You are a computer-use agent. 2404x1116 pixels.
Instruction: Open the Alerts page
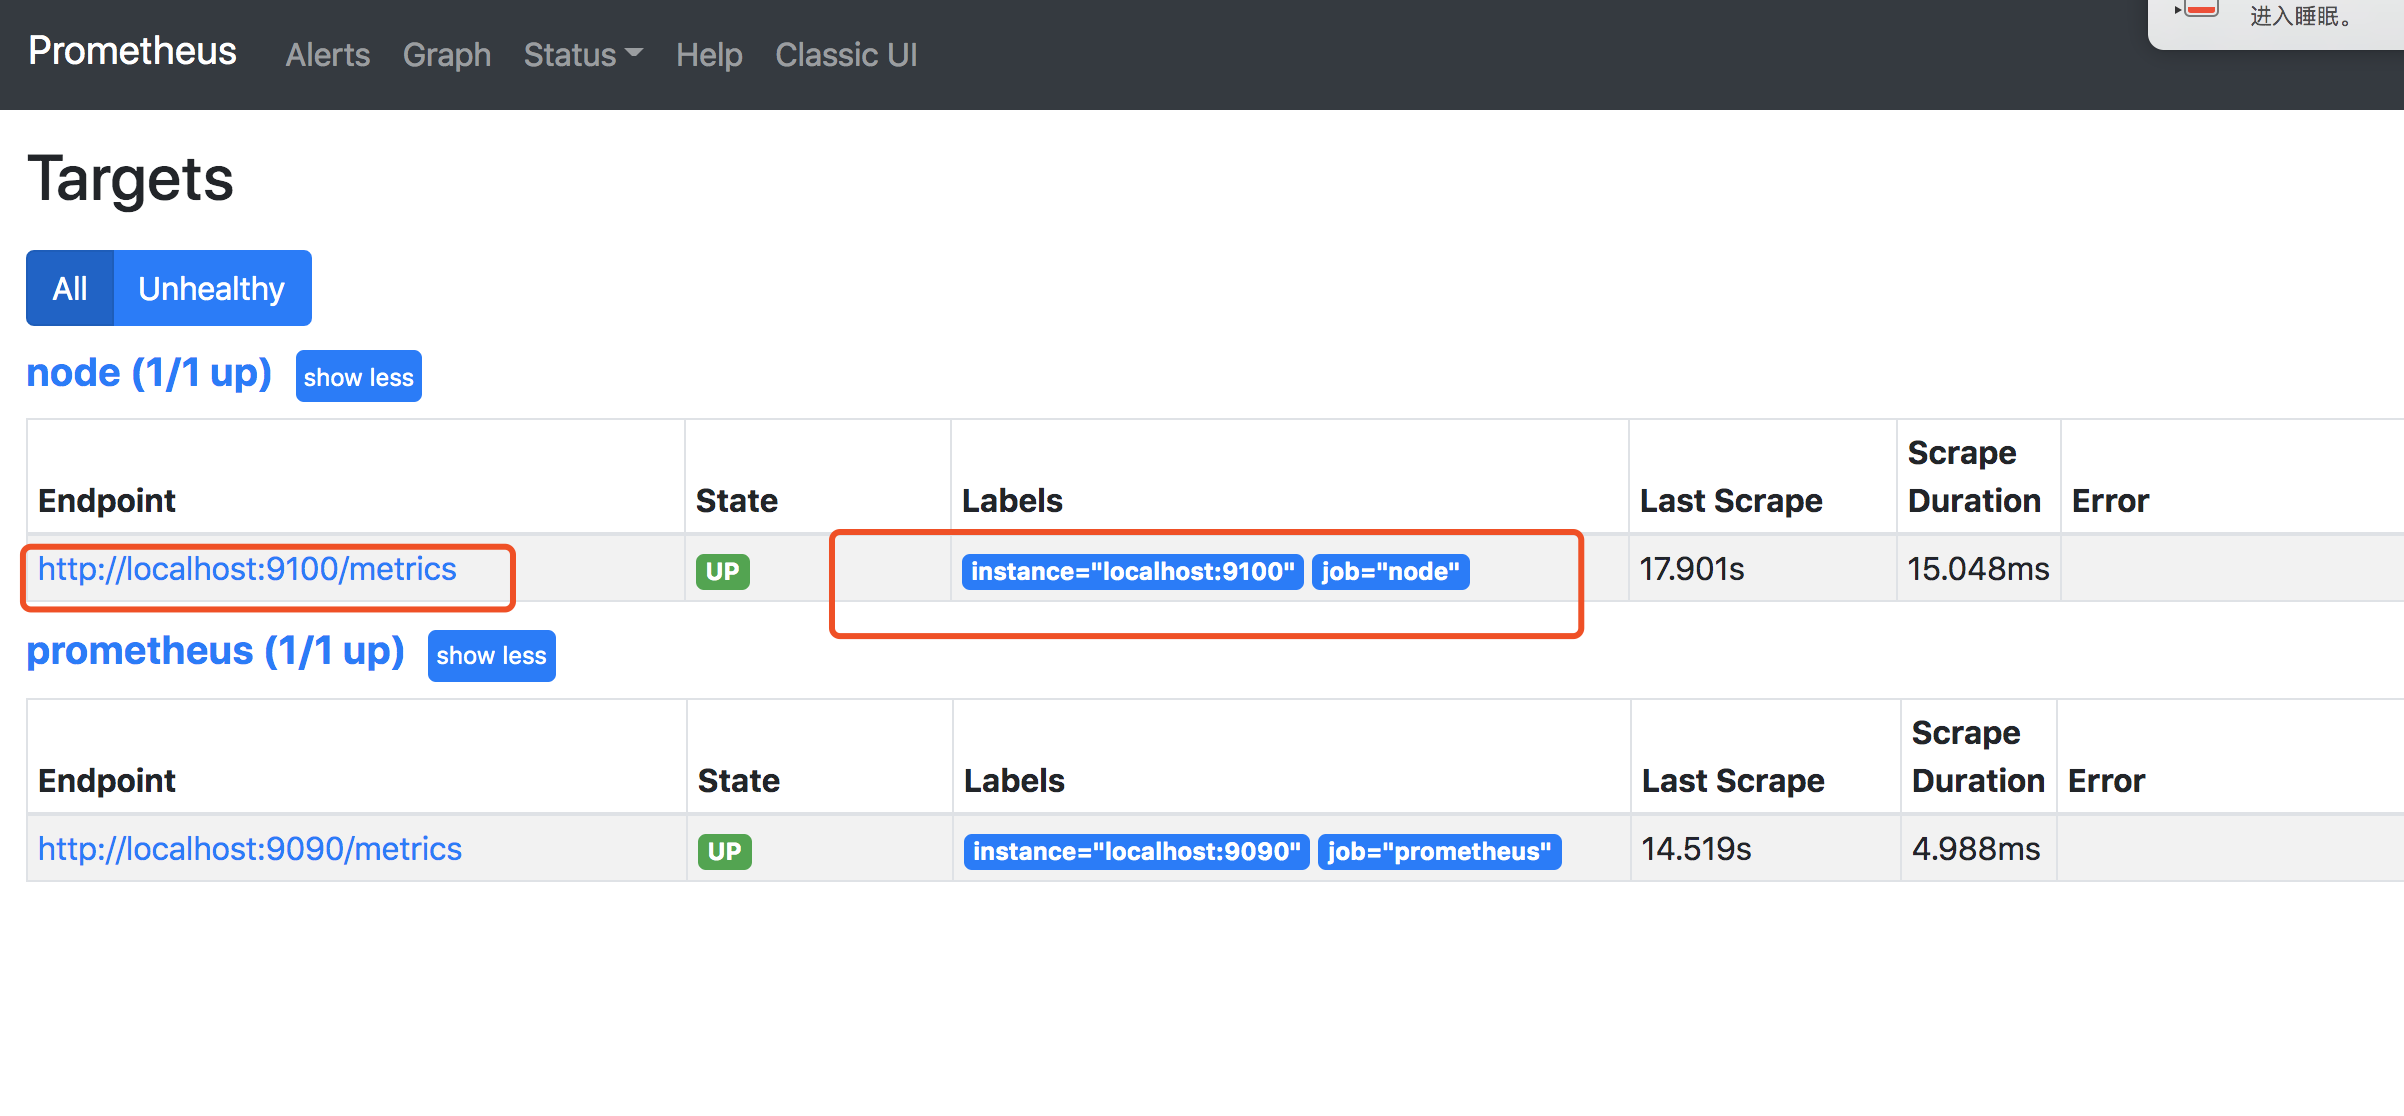pos(327,55)
